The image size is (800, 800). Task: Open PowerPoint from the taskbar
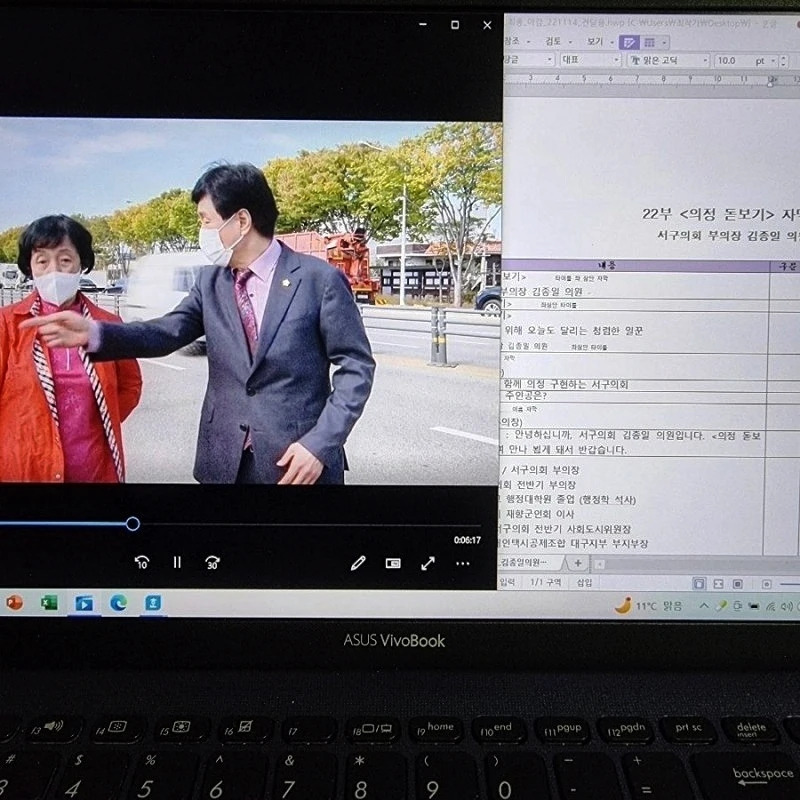coord(14,603)
